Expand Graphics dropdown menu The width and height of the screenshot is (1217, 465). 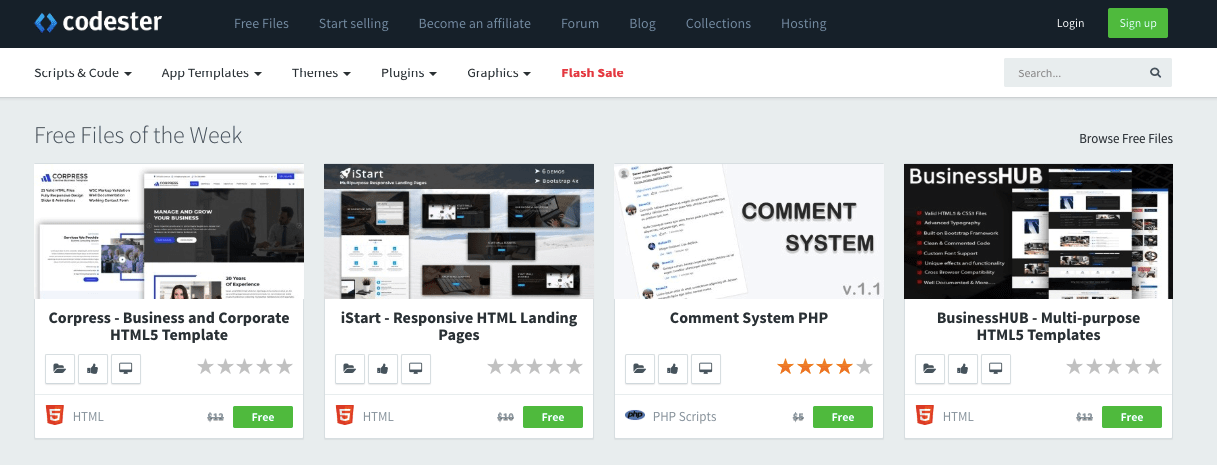[499, 73]
